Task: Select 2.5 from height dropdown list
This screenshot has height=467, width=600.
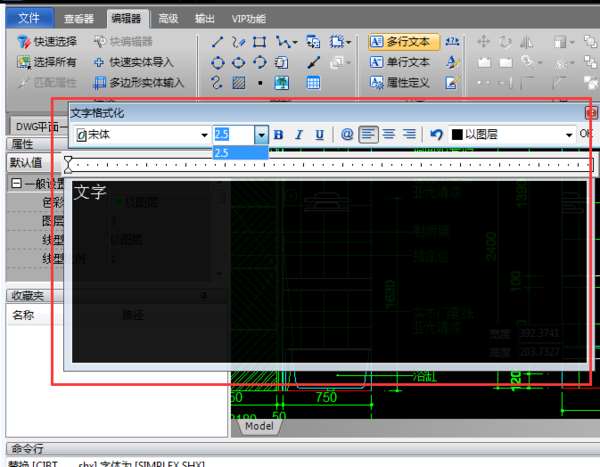Action: [240, 153]
